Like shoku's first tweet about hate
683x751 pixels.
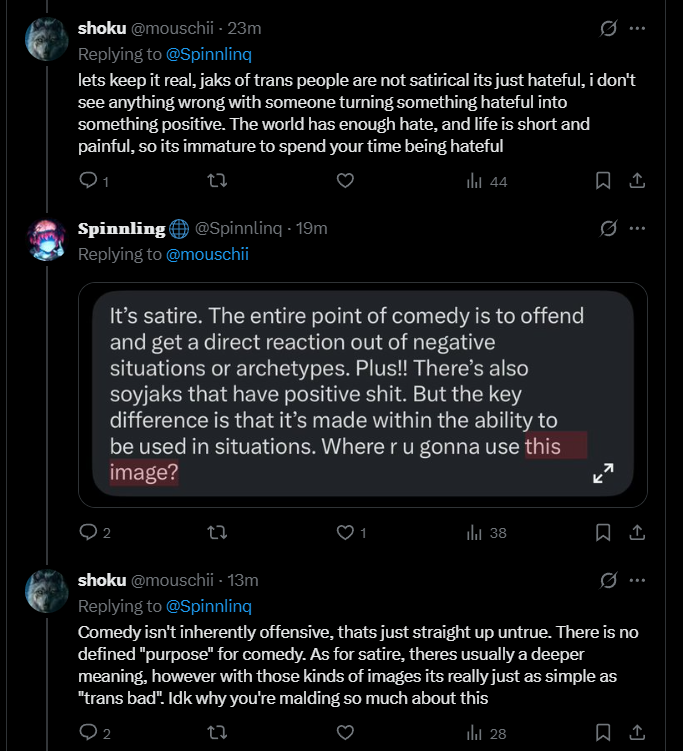click(345, 181)
